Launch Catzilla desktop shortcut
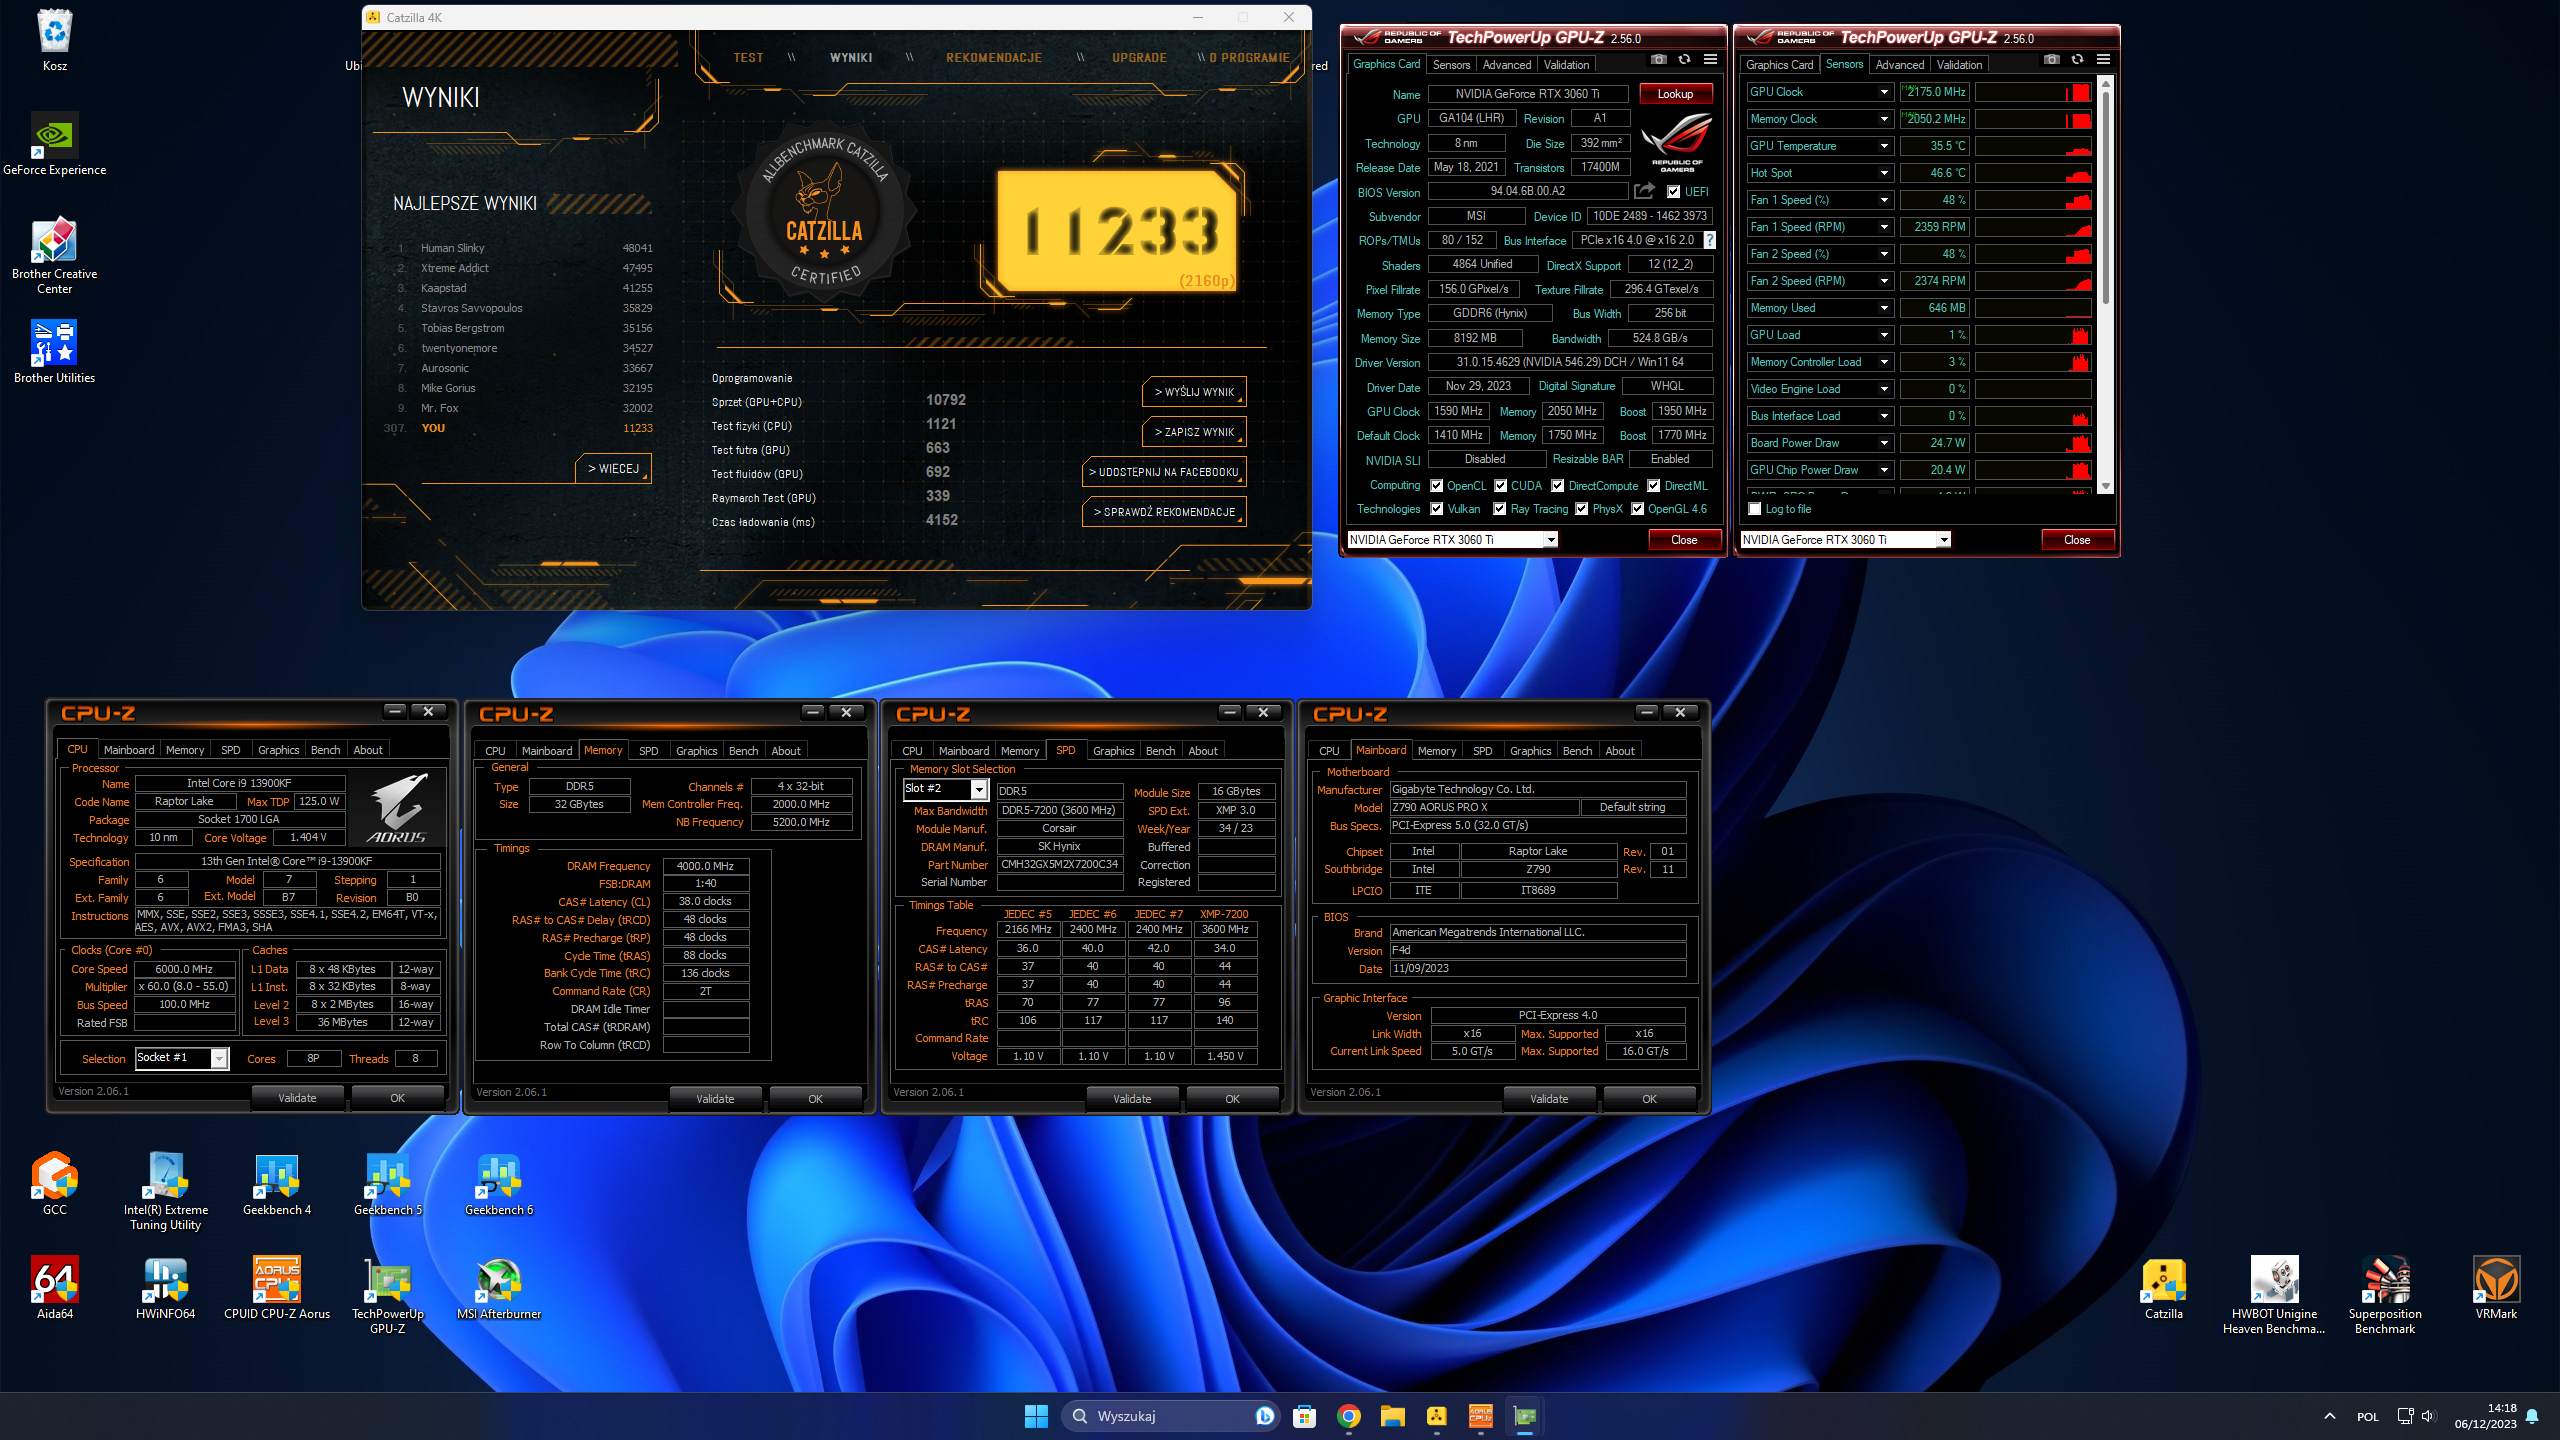This screenshot has width=2560, height=1440. [2163, 1288]
